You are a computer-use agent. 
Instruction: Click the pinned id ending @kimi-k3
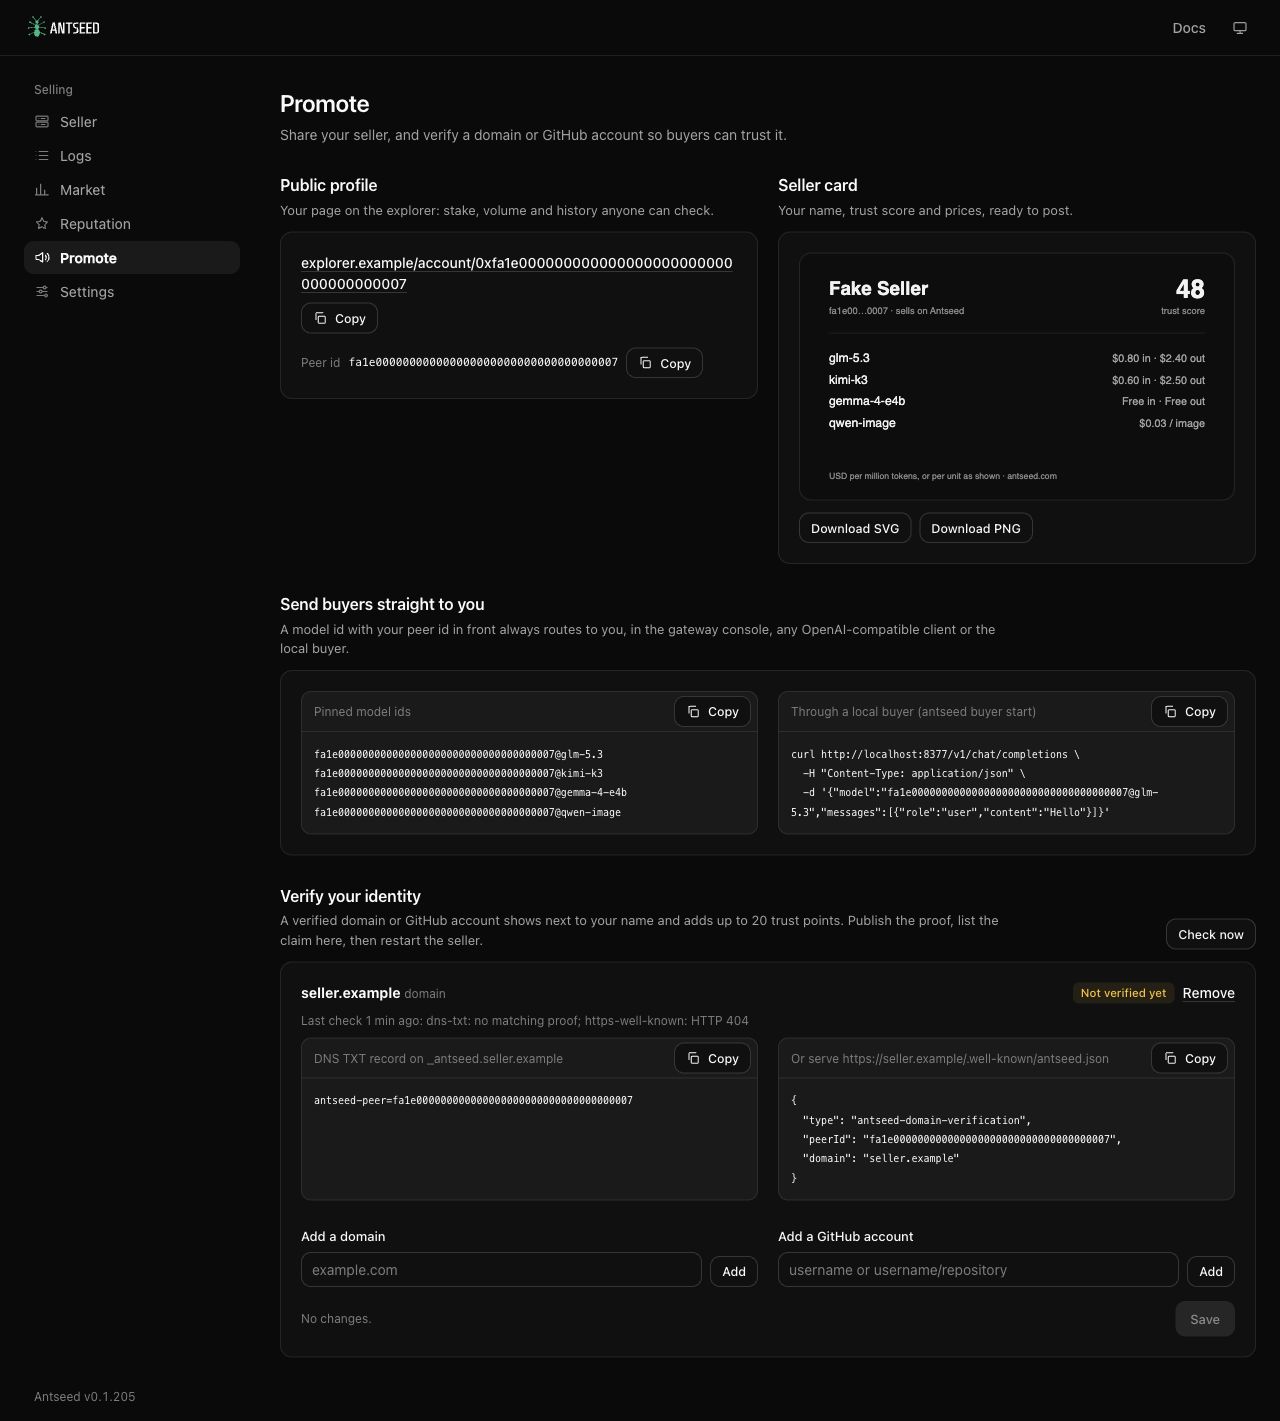click(458, 773)
